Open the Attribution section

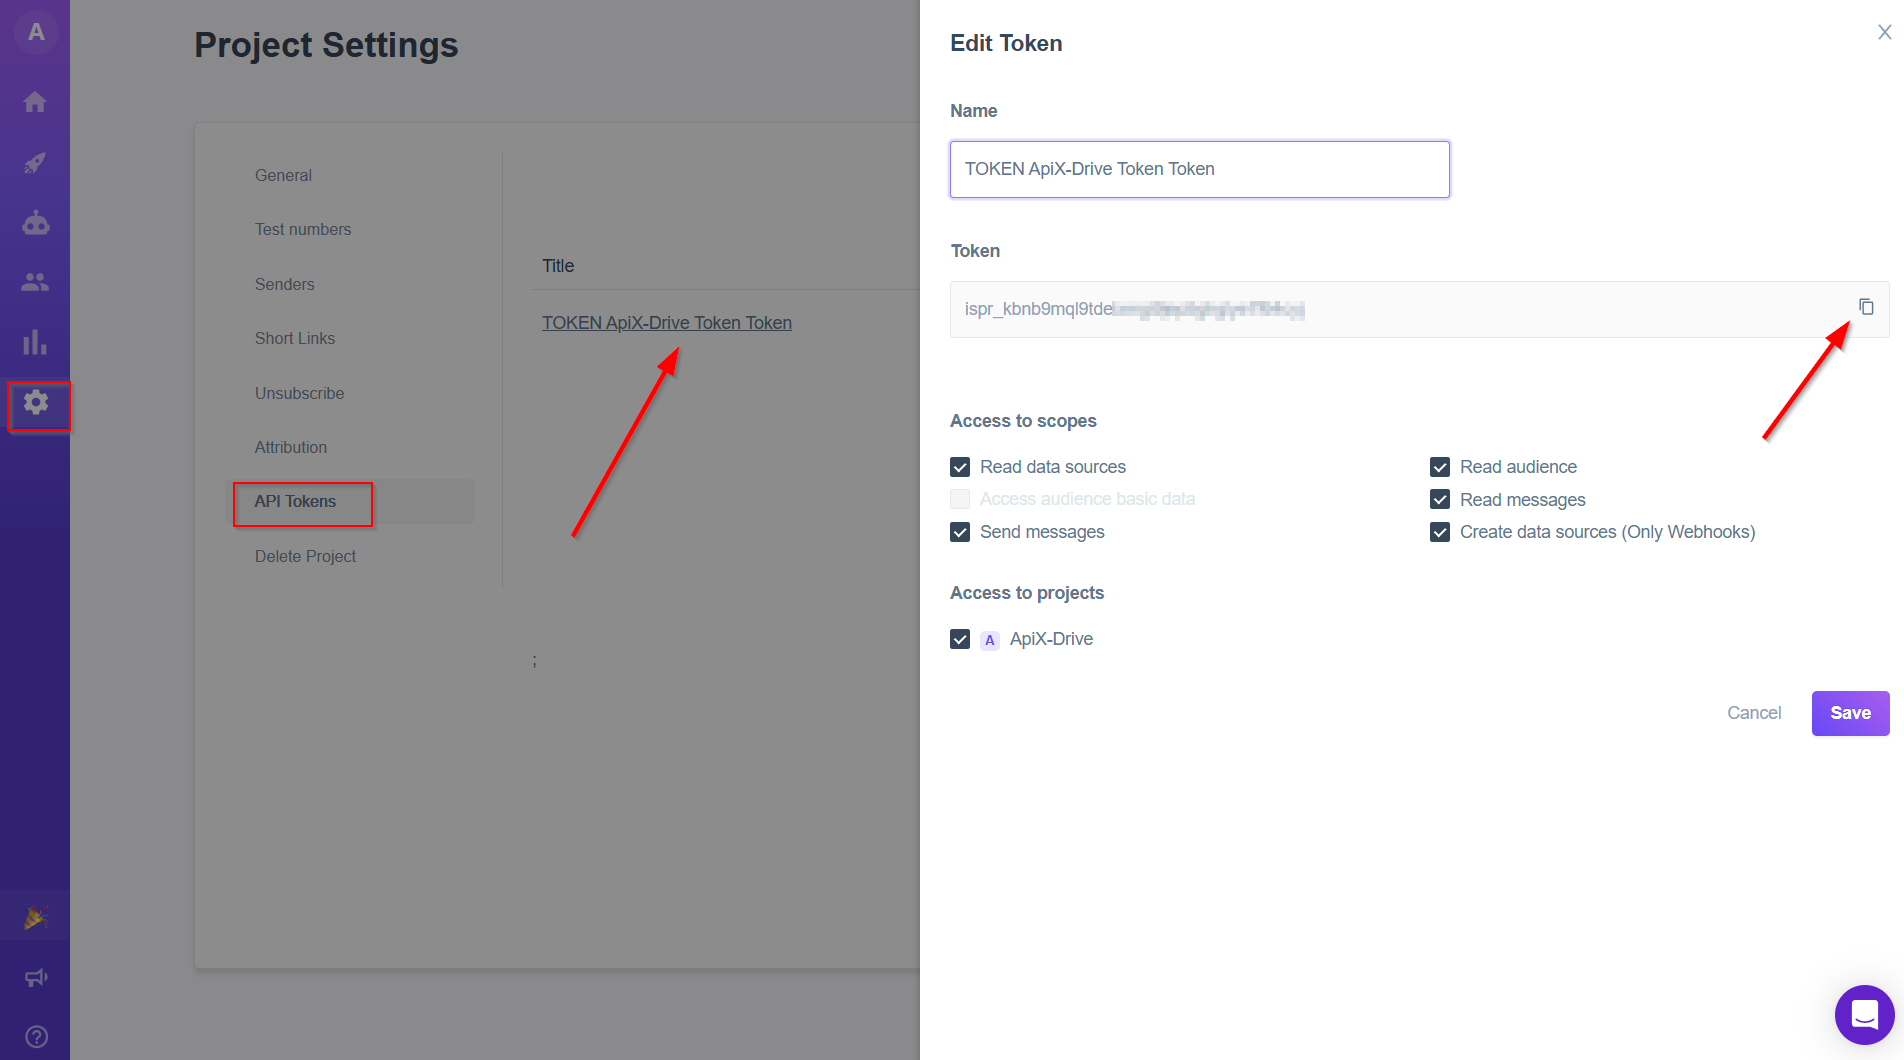290,447
